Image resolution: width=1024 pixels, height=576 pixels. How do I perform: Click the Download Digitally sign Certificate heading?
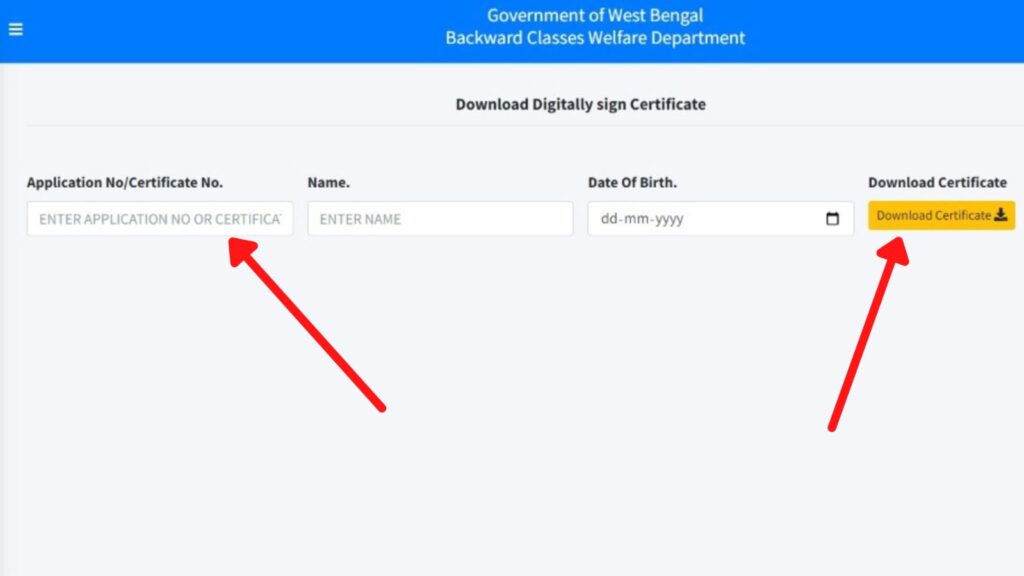tap(581, 104)
